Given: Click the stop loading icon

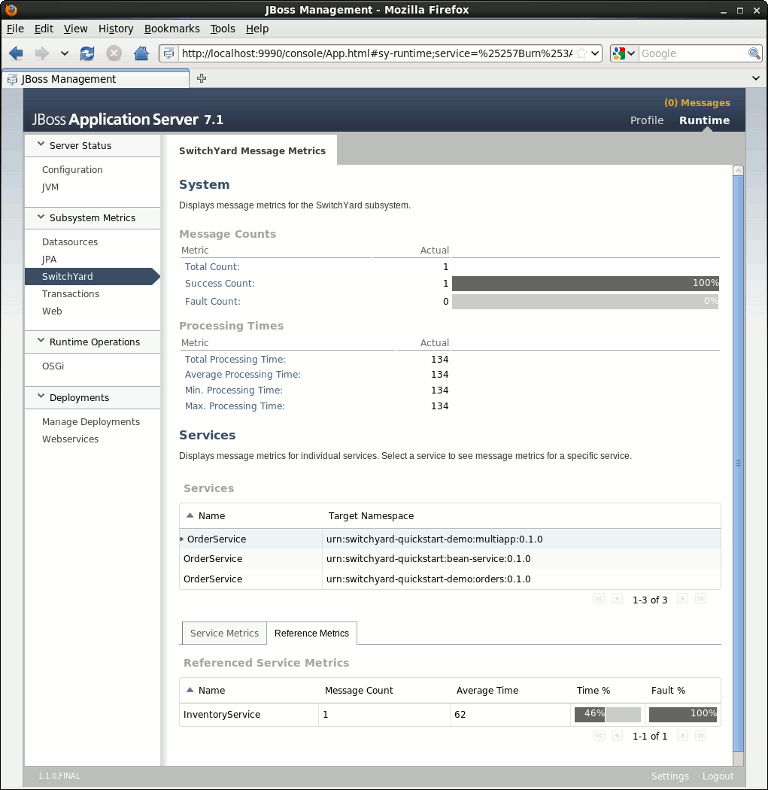Looking at the screenshot, I should [x=114, y=53].
